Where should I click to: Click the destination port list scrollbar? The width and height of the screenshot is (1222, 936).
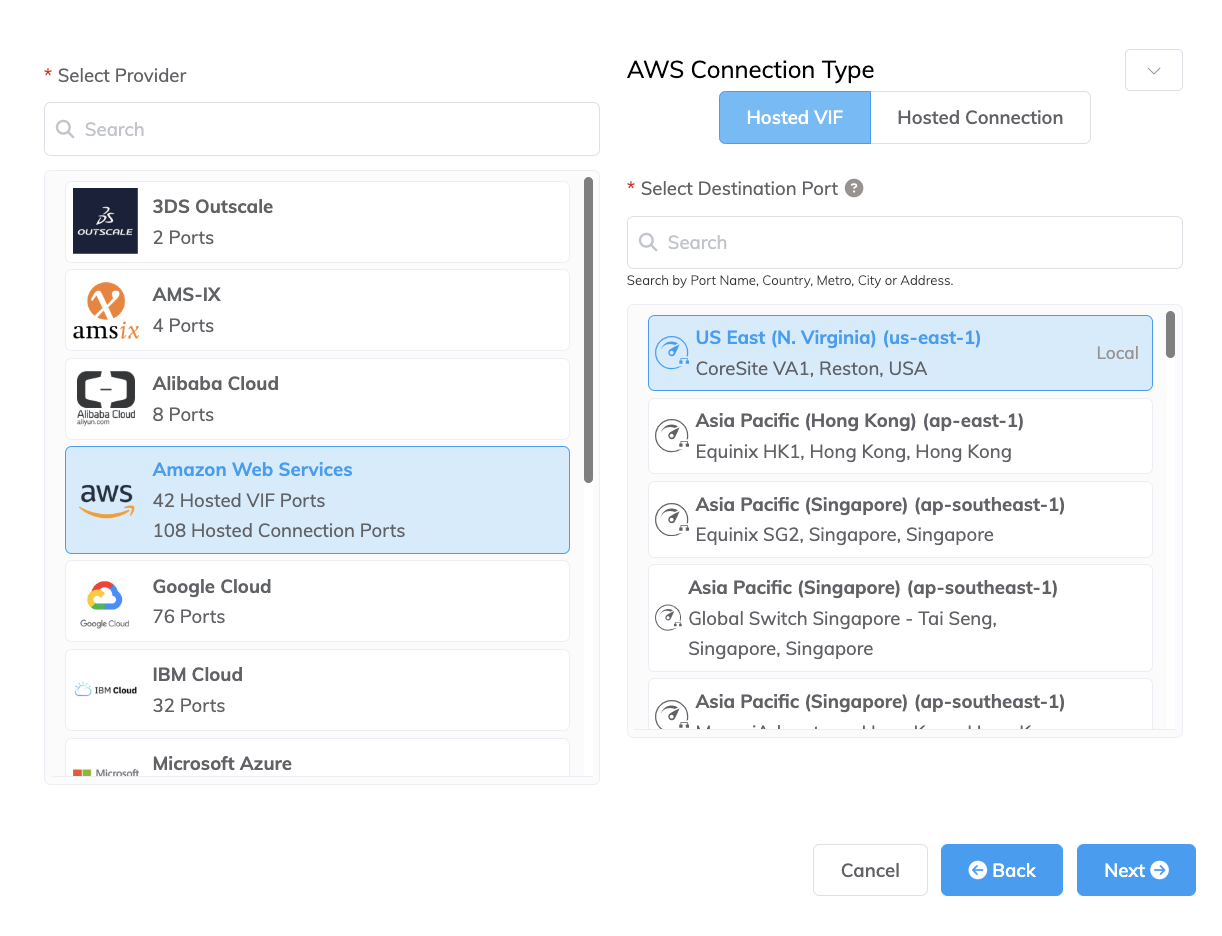[x=1170, y=335]
